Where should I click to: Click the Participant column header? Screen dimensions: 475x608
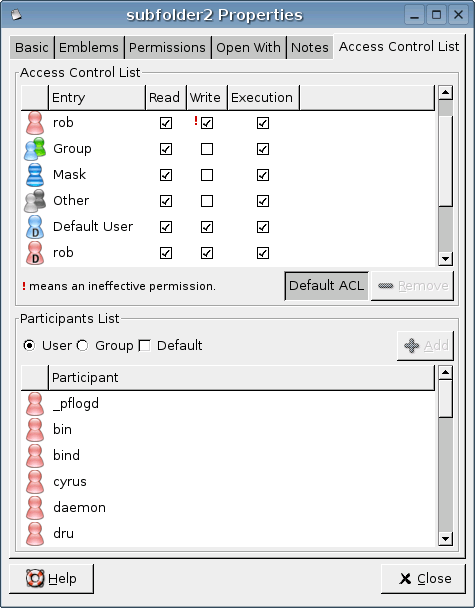point(241,378)
